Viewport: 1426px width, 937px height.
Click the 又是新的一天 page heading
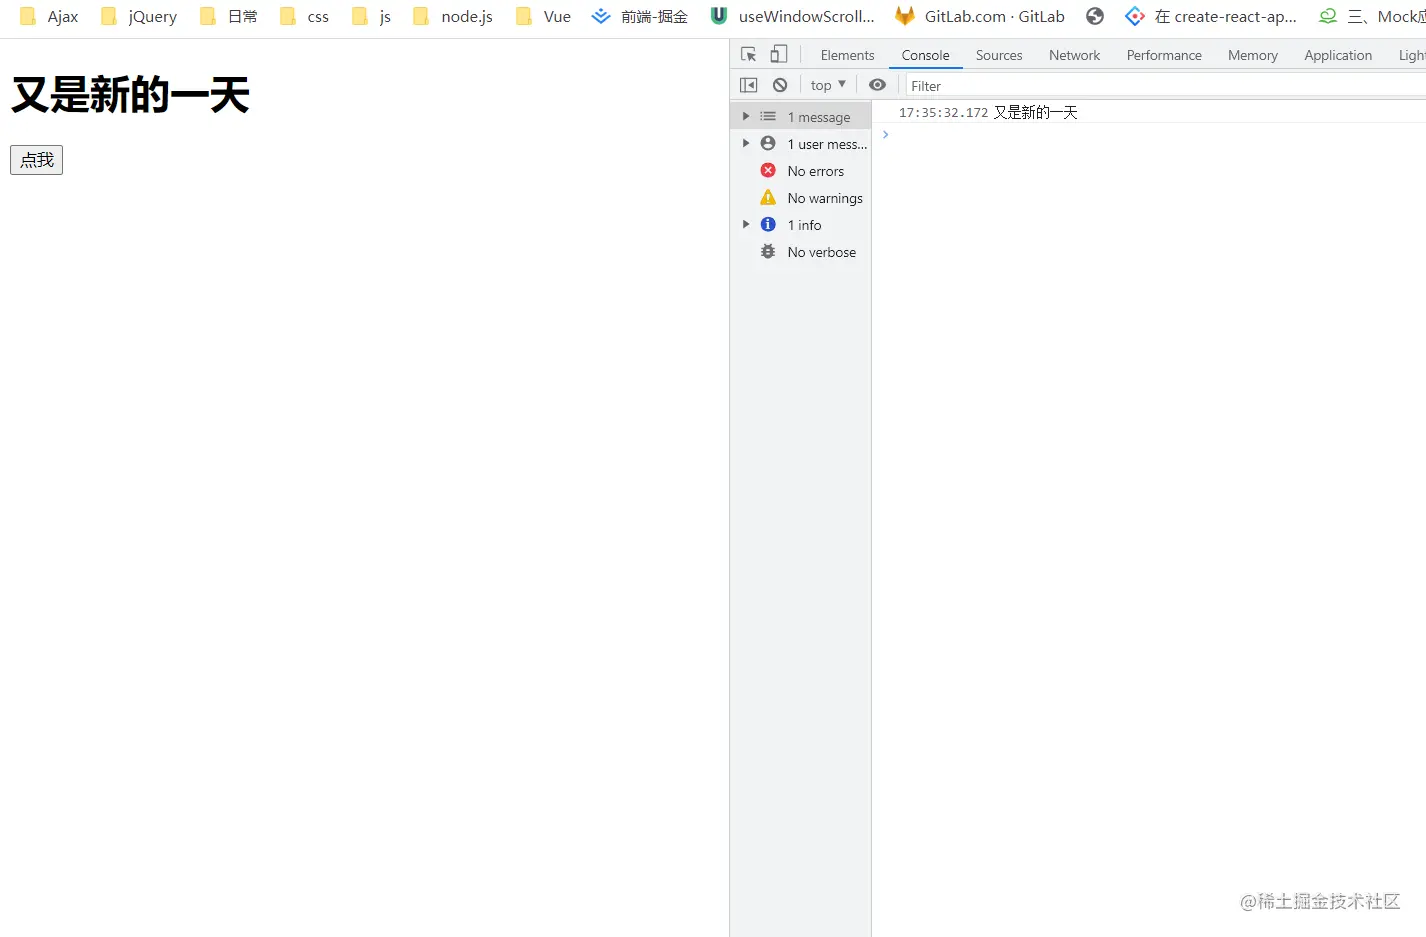point(130,95)
